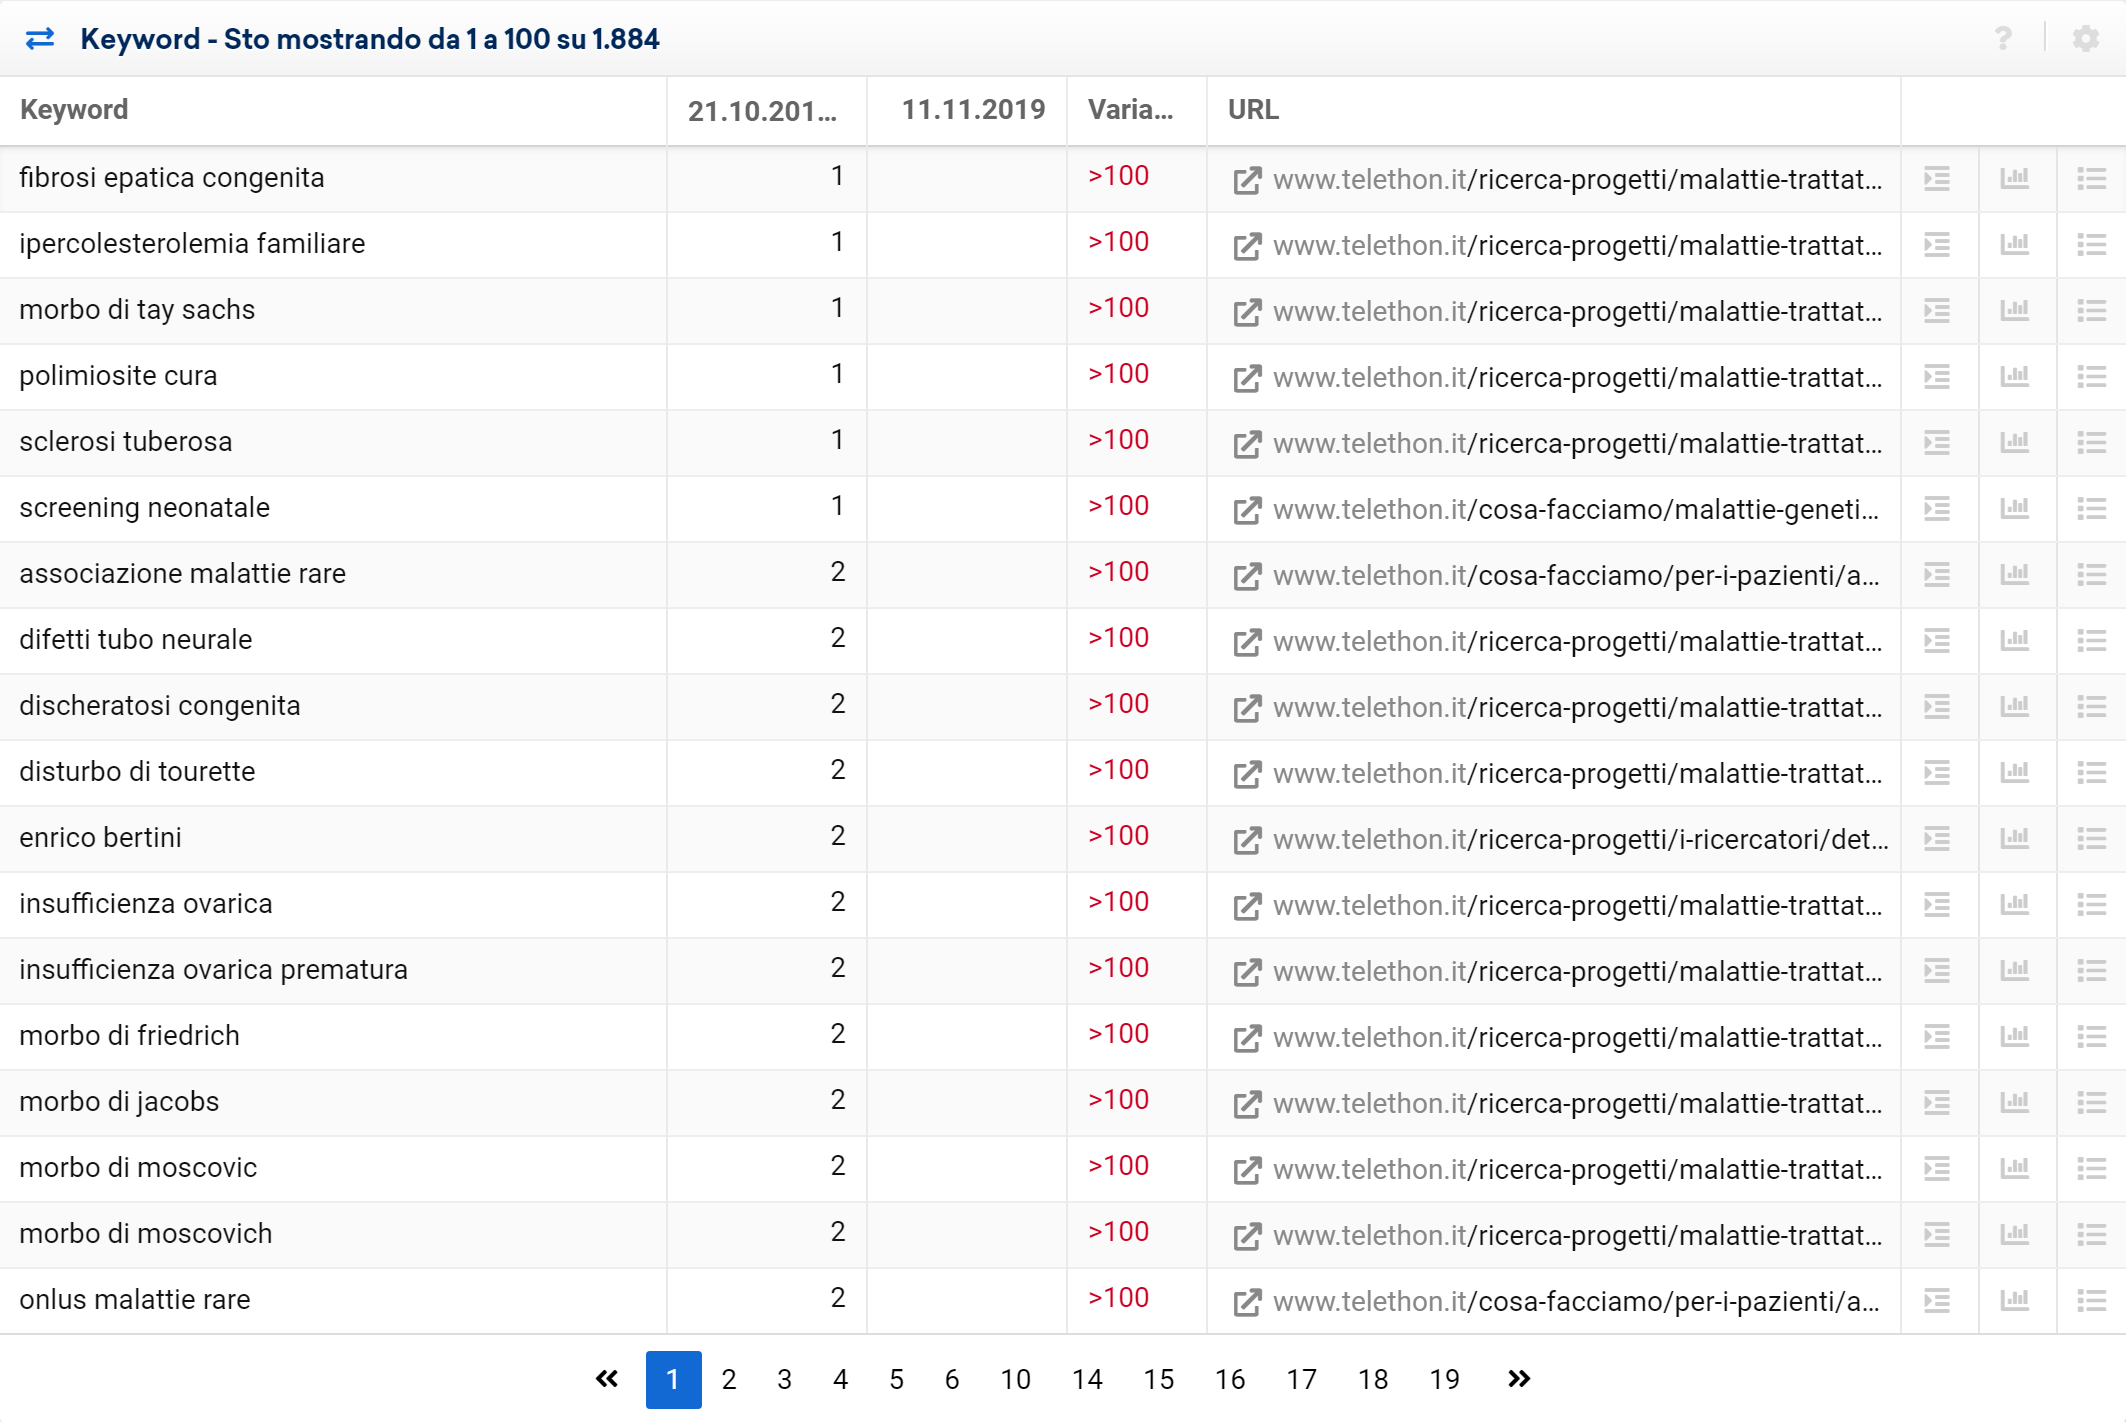Viewport: 2126px width, 1422px height.
Task: Open external link icon for screening neonatale row
Action: [1246, 510]
